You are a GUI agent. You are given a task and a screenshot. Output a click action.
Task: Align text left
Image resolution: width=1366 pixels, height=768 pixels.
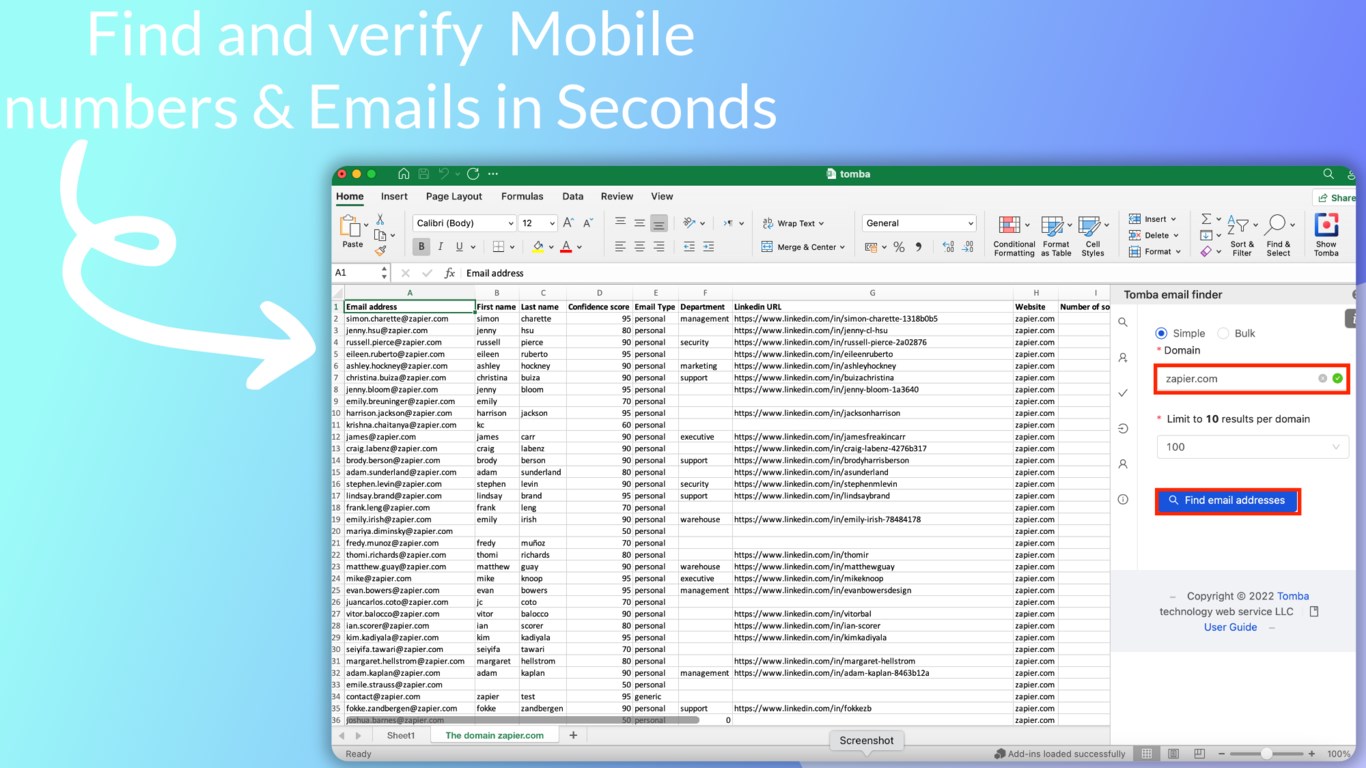click(x=620, y=247)
